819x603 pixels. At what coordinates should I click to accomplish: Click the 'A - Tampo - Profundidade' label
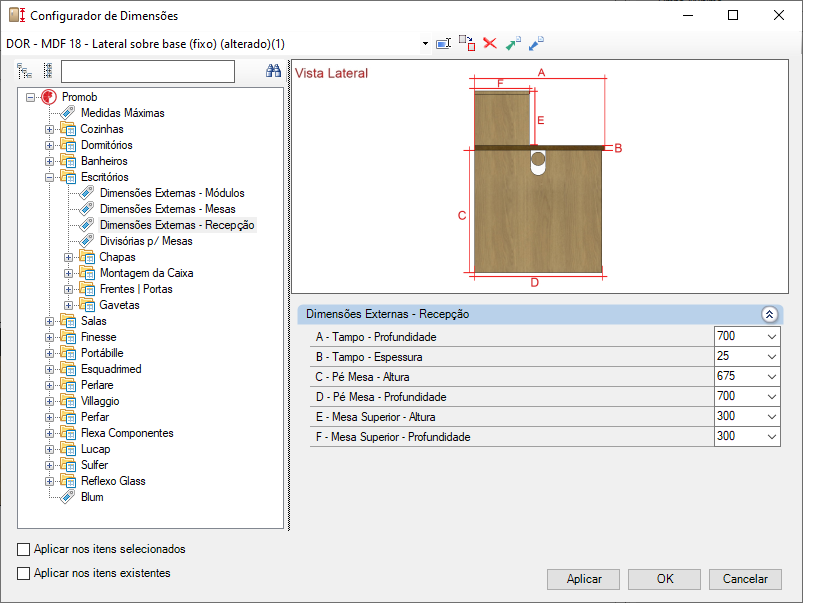(376, 337)
